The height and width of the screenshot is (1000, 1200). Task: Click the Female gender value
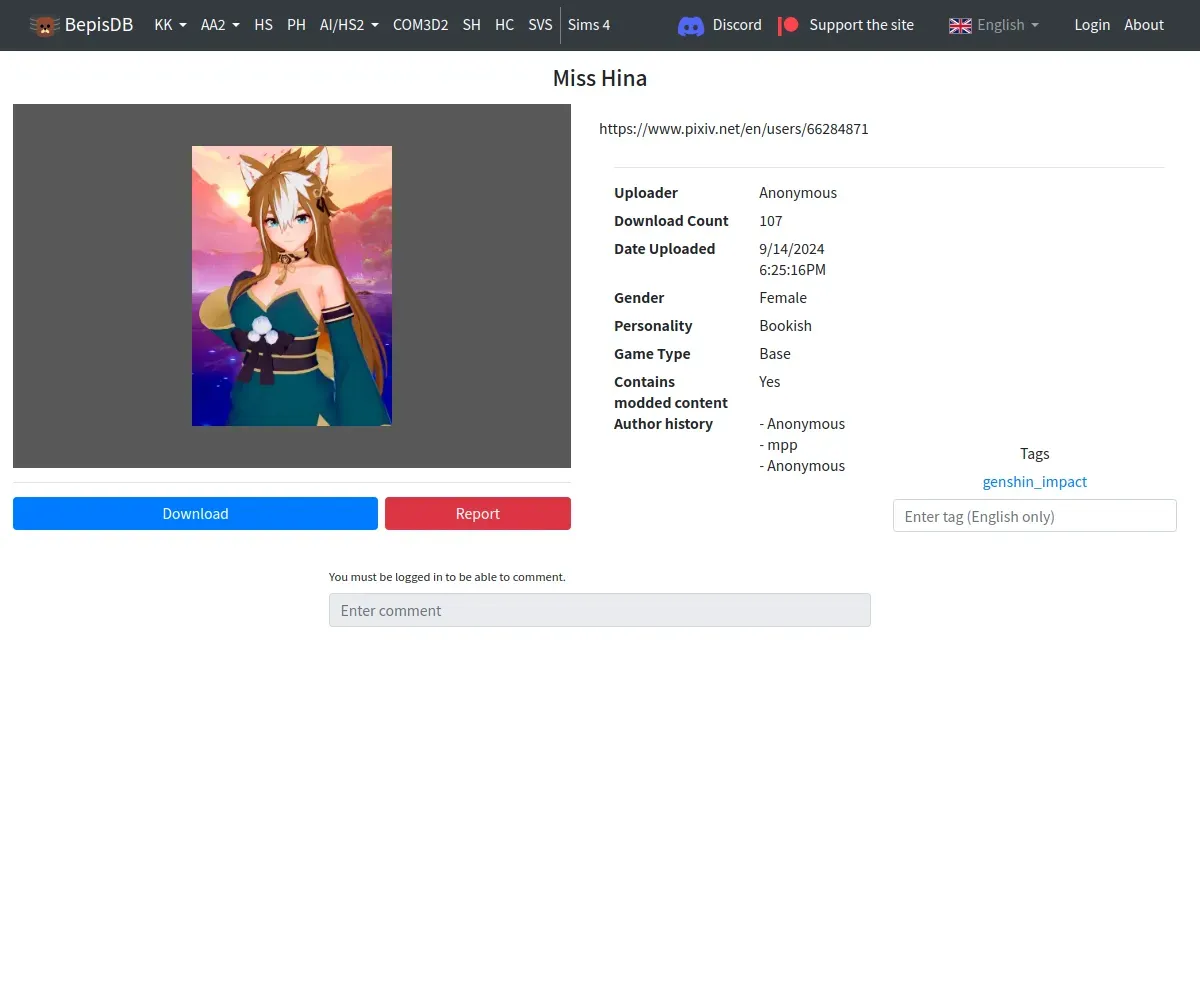783,298
